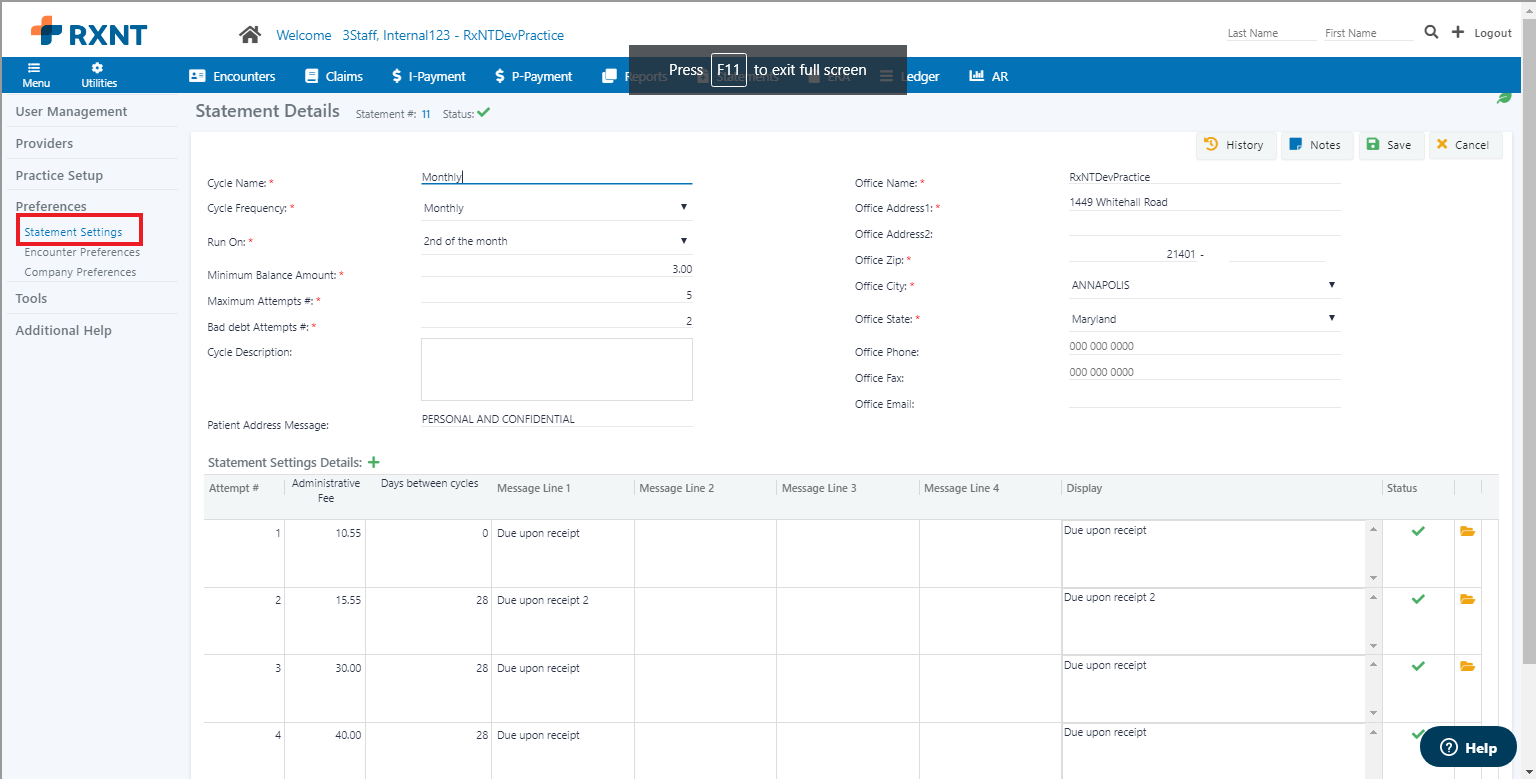
Task: Click the green Status checkmark in the header
Action: point(484,113)
